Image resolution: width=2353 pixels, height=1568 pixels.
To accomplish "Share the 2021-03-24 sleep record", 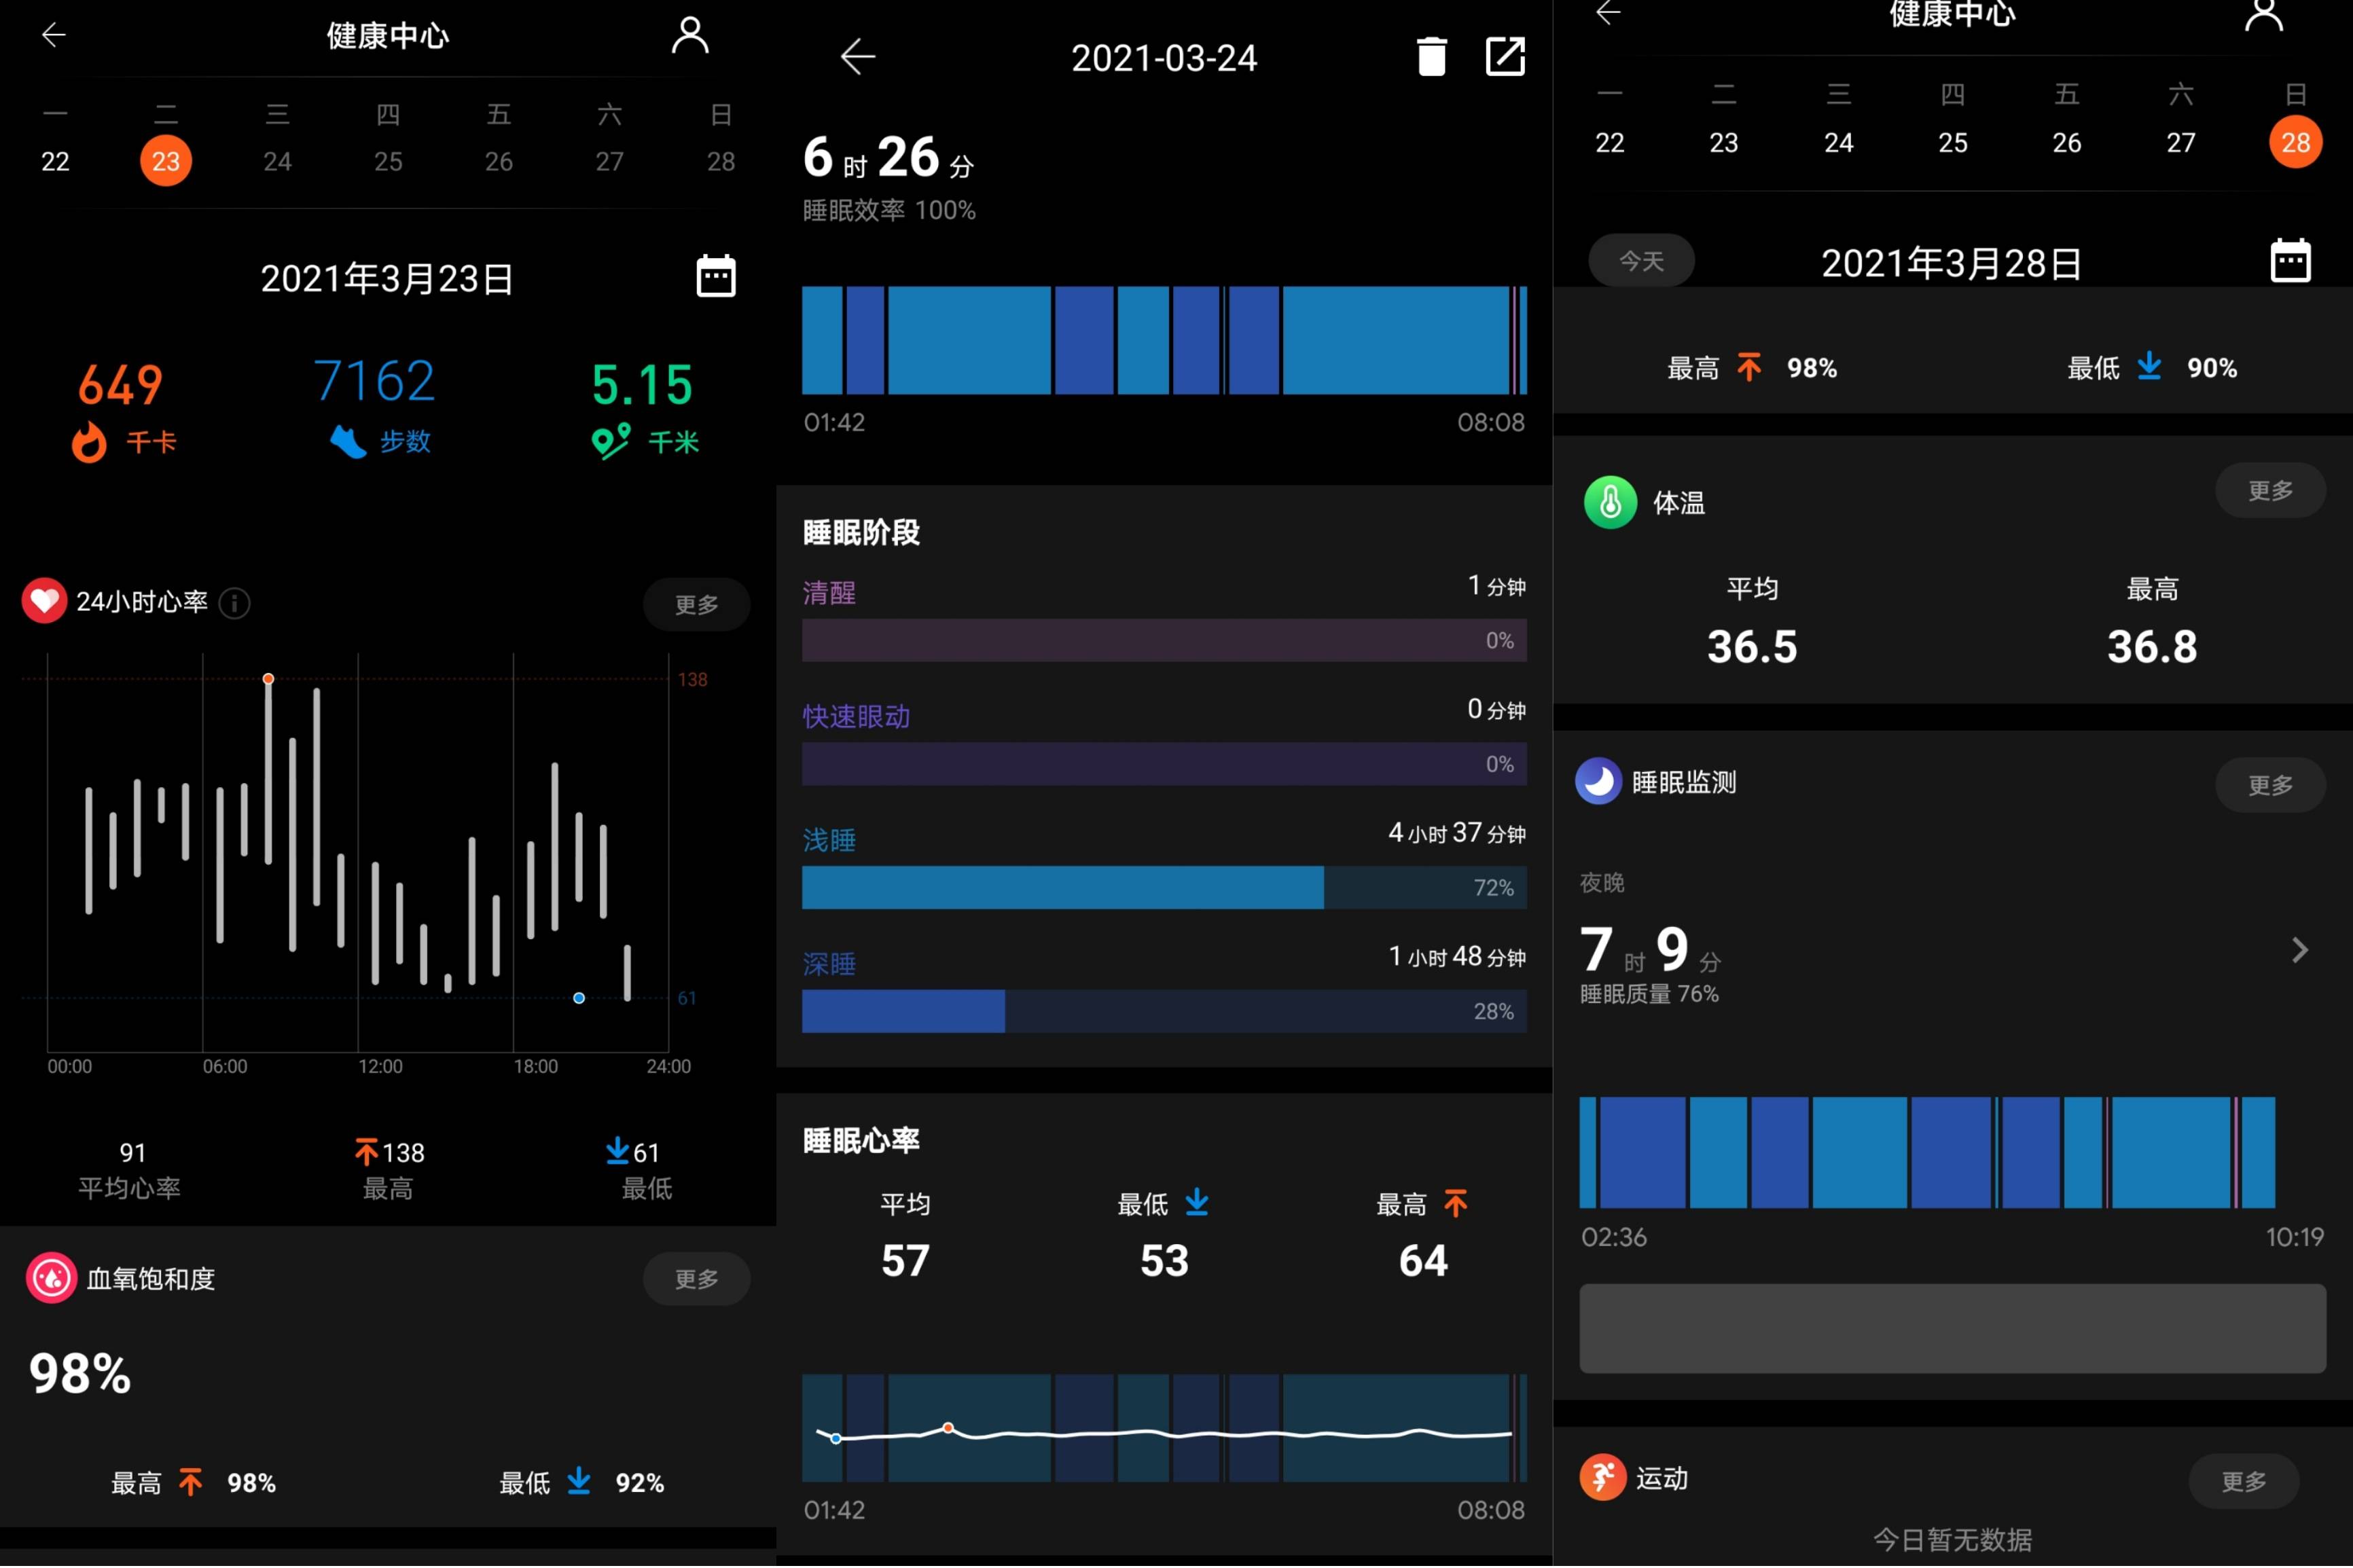I will coord(1505,56).
